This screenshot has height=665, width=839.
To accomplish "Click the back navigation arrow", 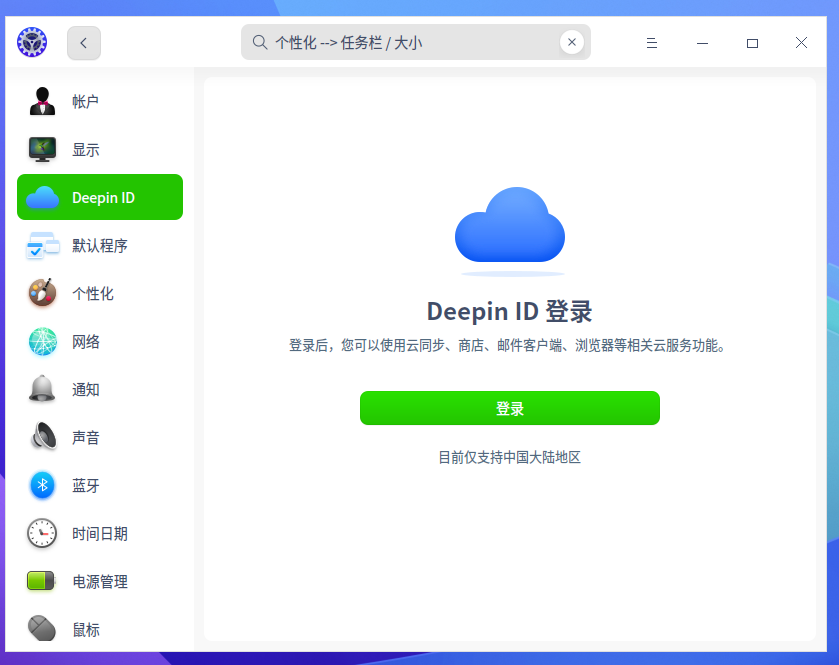I will [x=84, y=42].
